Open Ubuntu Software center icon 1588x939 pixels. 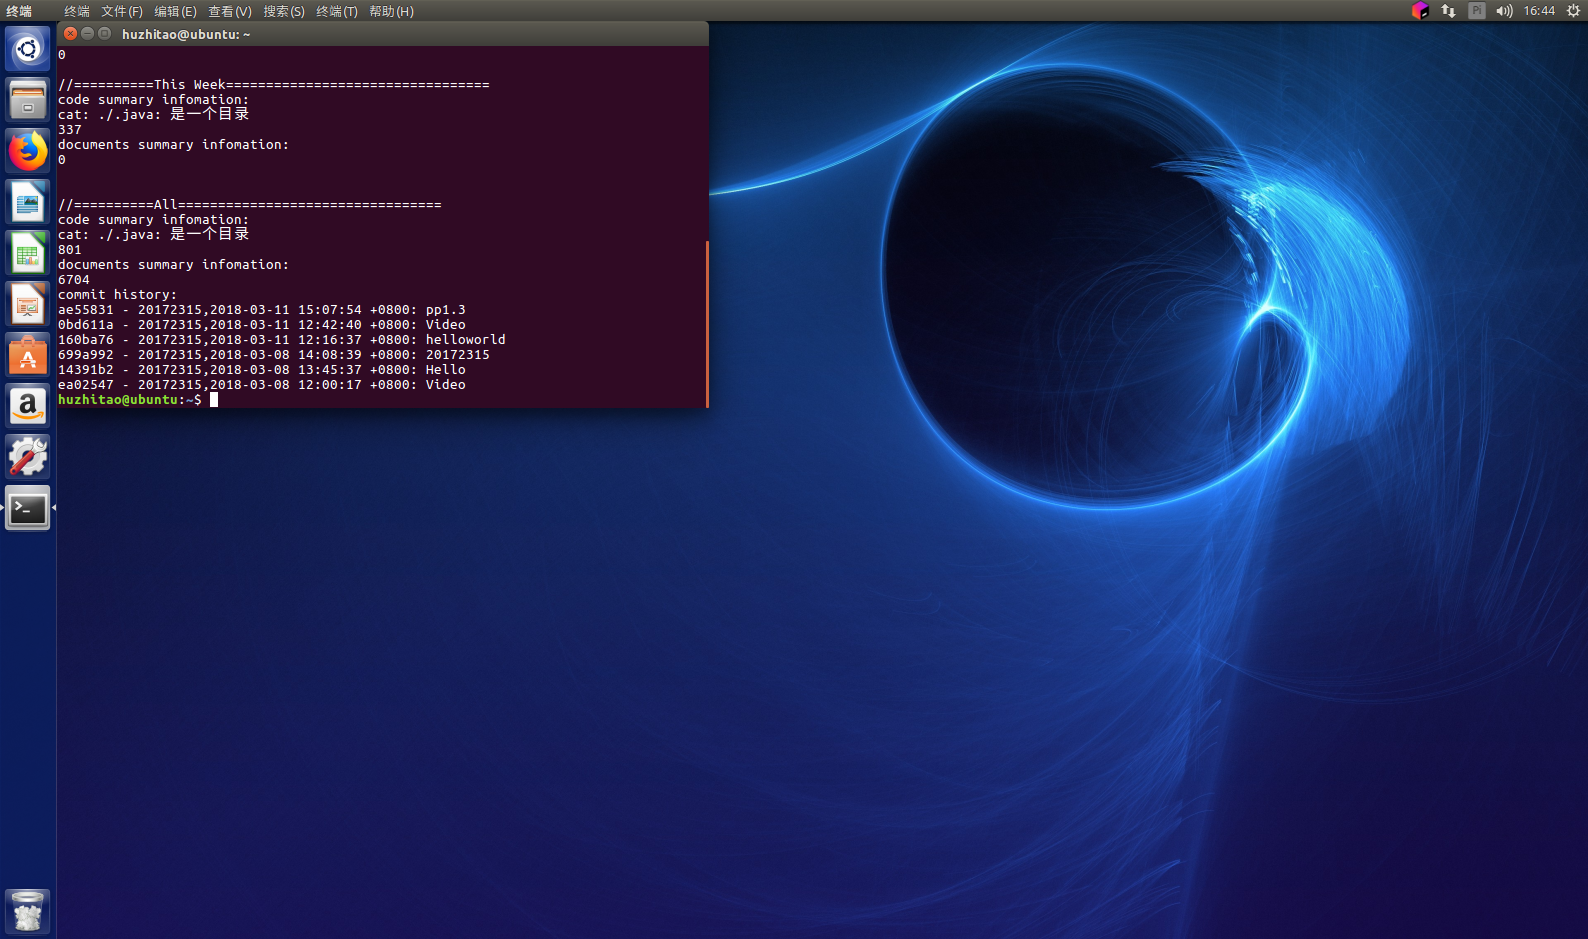[x=28, y=355]
